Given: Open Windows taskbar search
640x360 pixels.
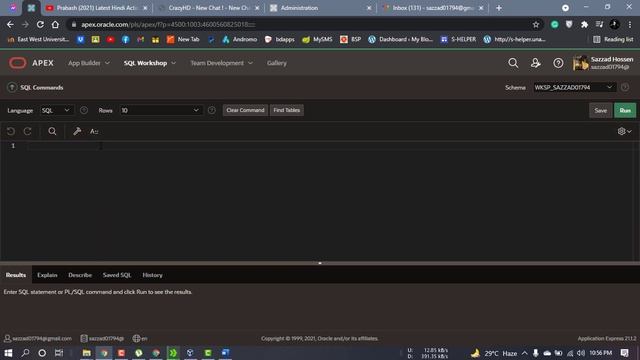Looking at the screenshot, I should pos(25,353).
